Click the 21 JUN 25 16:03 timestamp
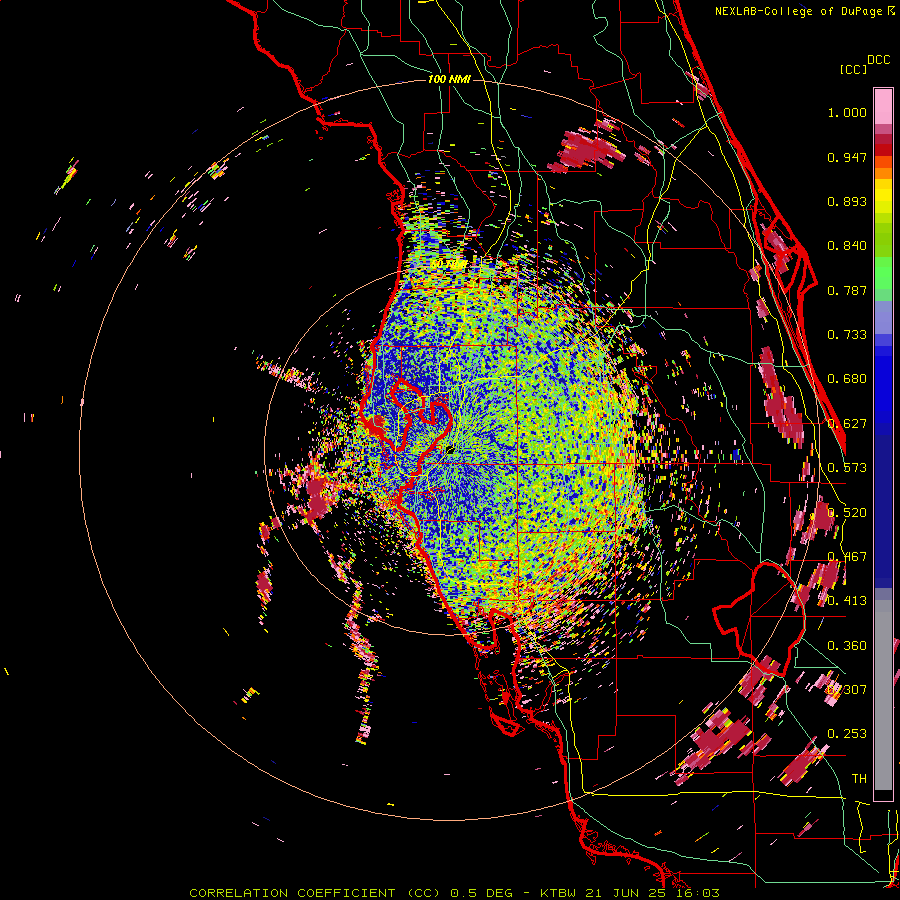This screenshot has height=900, width=900. click(652, 893)
